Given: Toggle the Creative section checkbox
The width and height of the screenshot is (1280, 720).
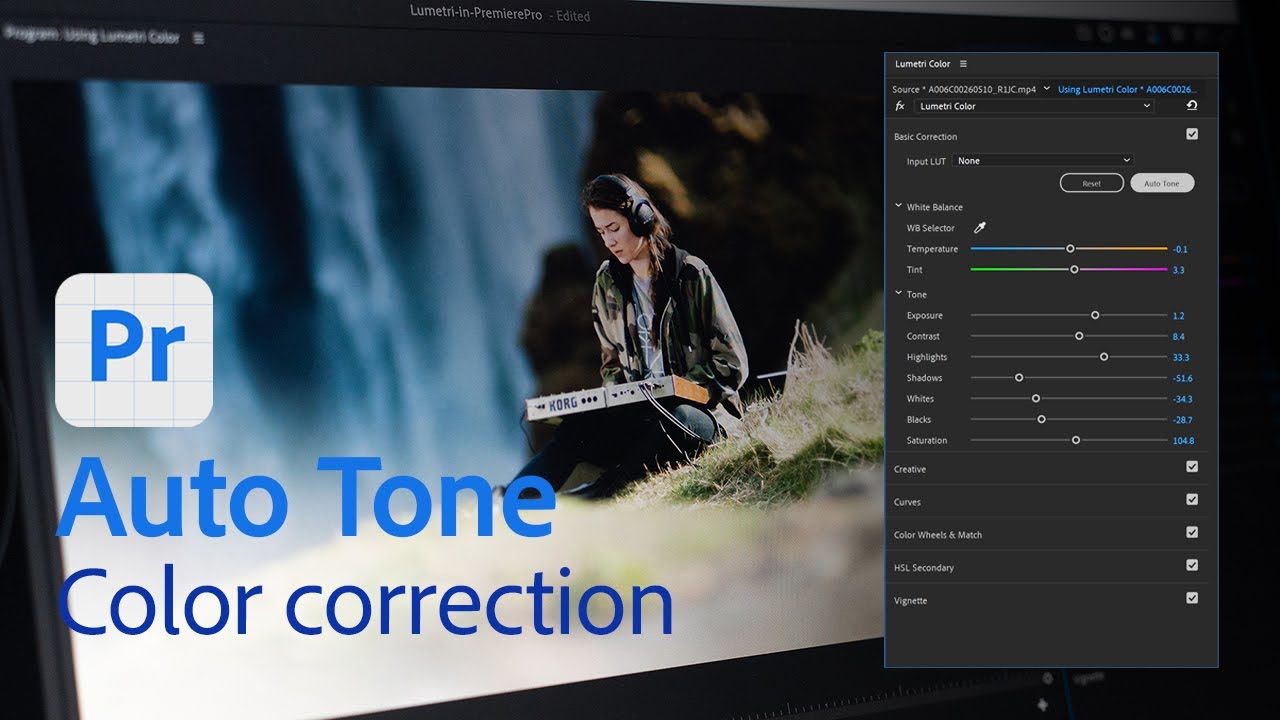Looking at the screenshot, I should point(1192,467).
